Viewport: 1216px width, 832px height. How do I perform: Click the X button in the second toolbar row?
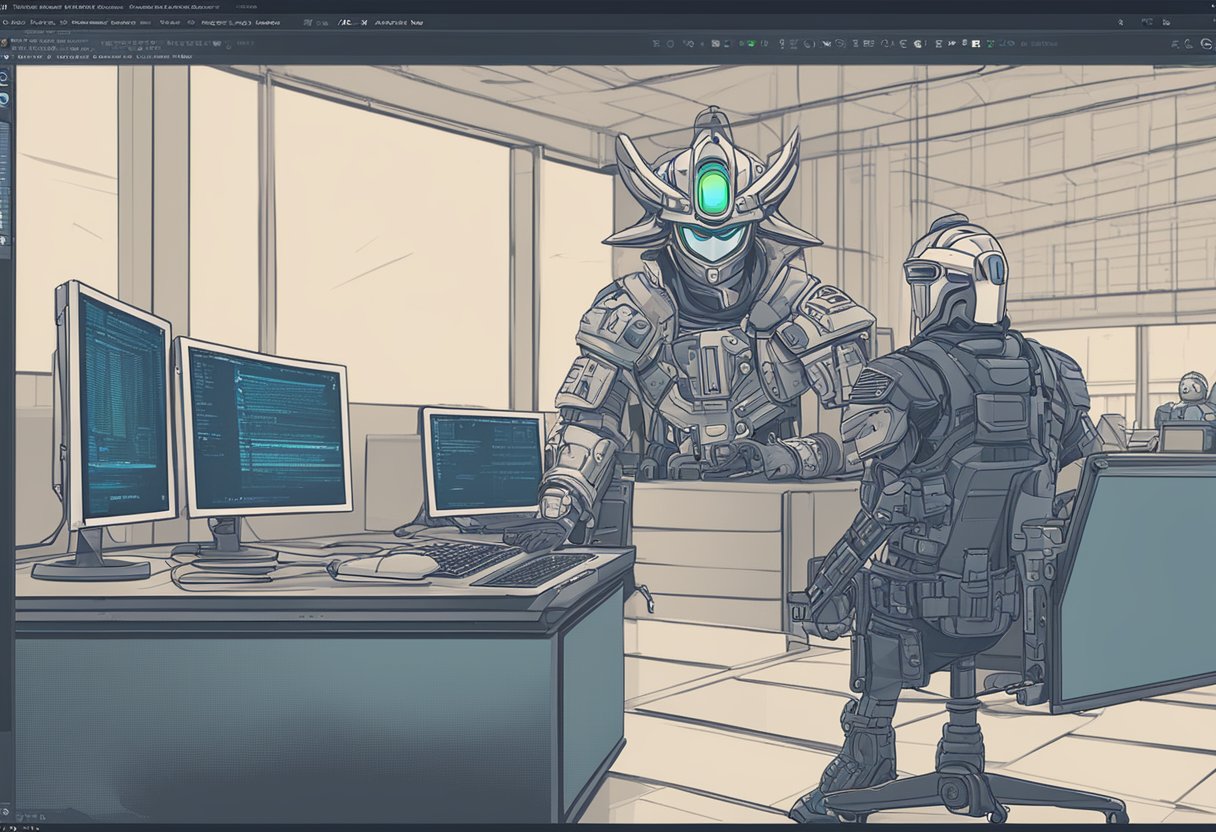pyautogui.click(x=362, y=21)
